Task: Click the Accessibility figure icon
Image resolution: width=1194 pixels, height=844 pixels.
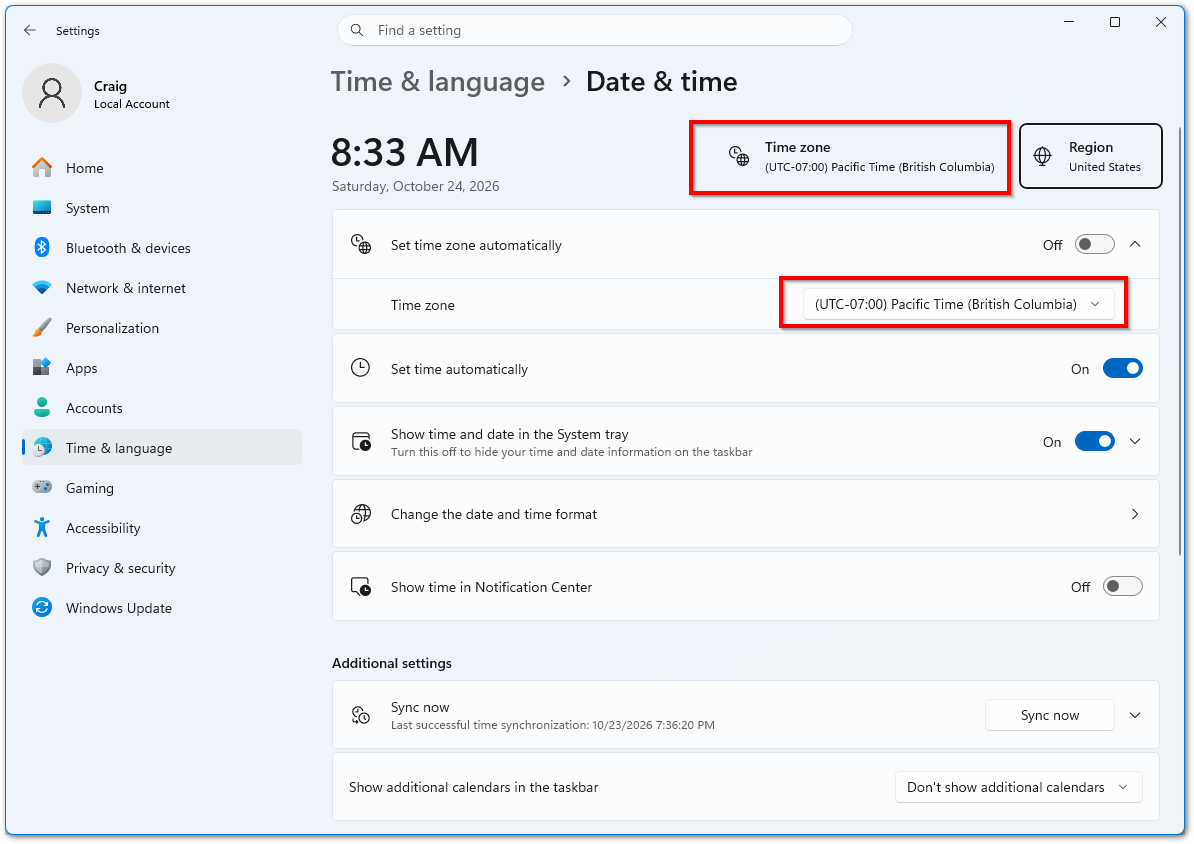Action: (42, 528)
